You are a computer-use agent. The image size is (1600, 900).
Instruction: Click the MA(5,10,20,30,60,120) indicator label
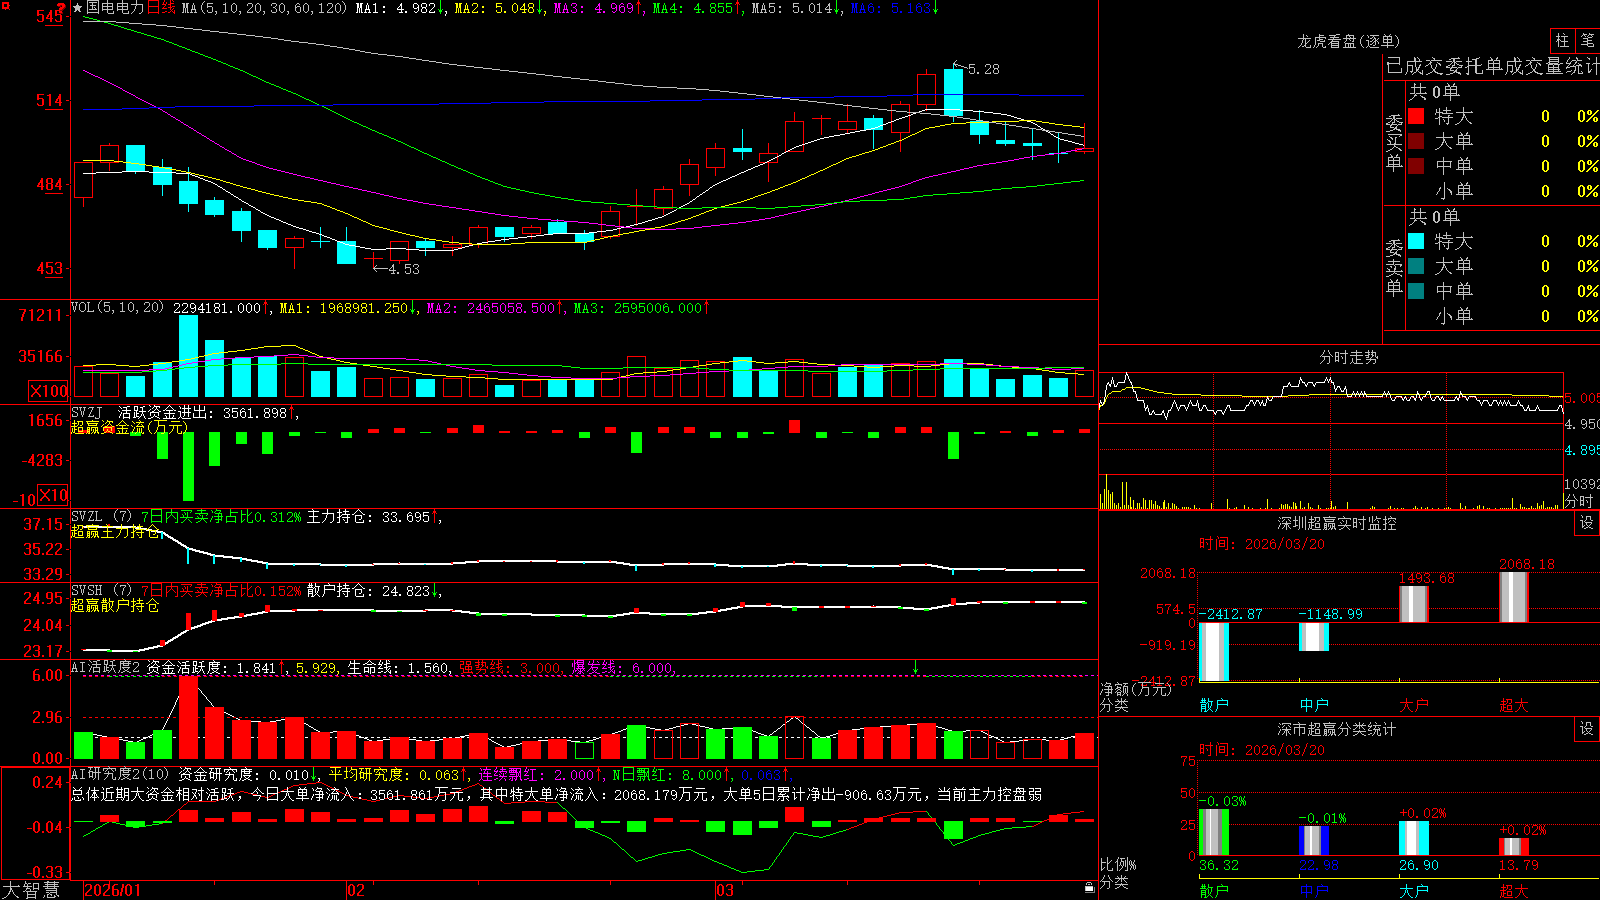point(264,8)
